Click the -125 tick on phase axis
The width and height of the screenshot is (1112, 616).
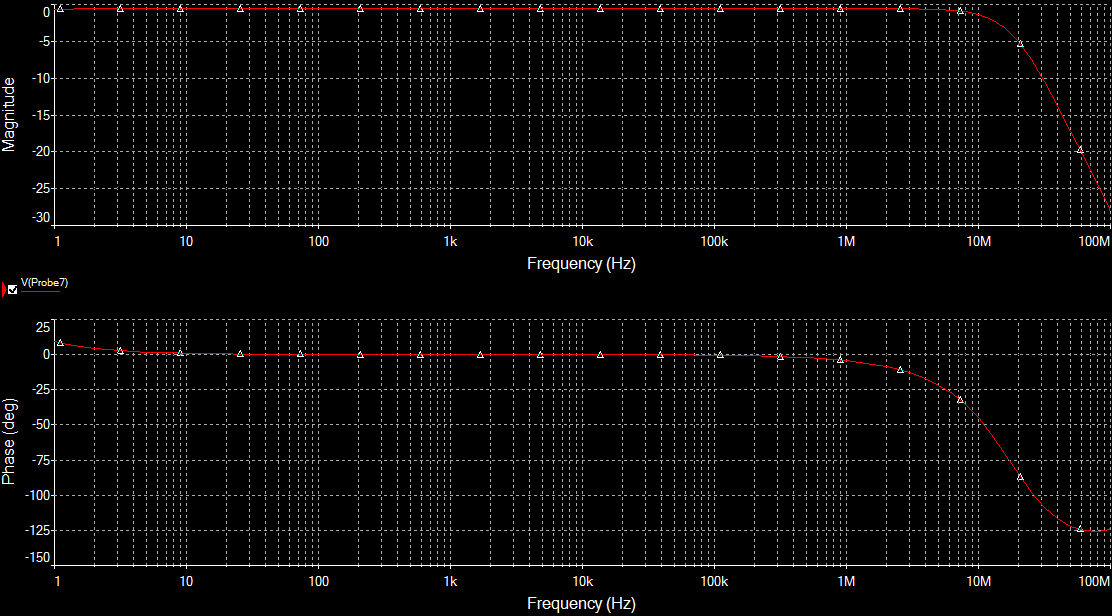coord(37,530)
